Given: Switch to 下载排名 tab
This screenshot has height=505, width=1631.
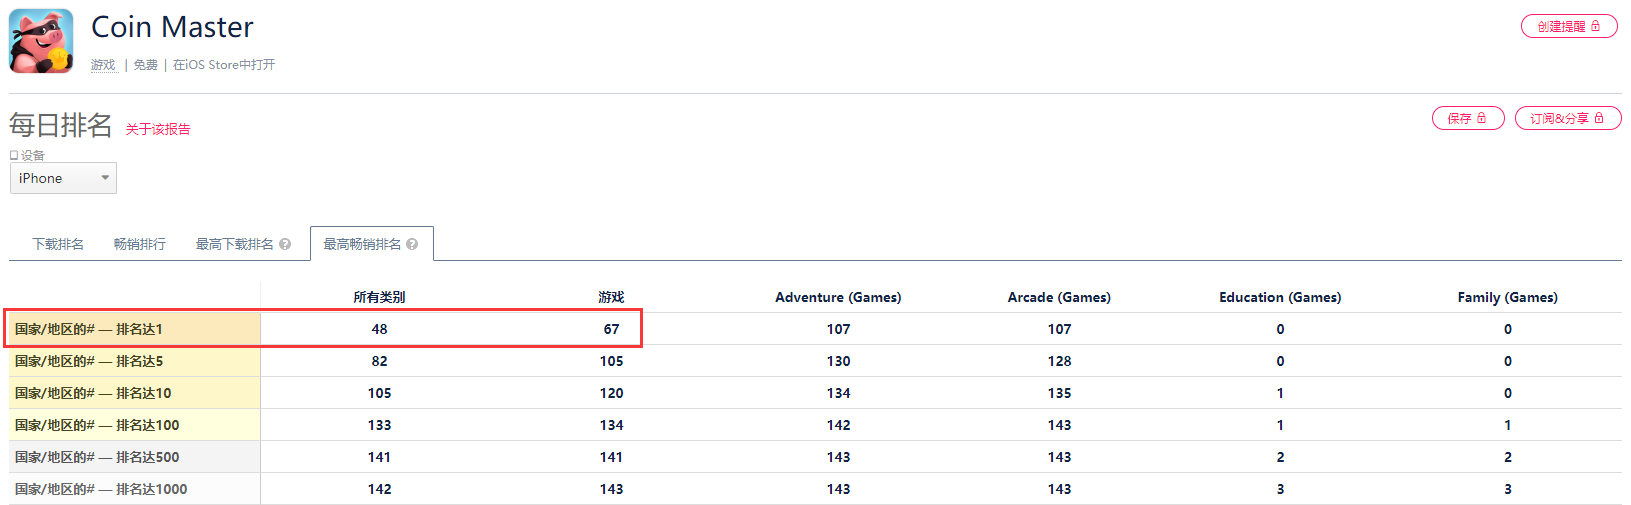Looking at the screenshot, I should click(58, 244).
